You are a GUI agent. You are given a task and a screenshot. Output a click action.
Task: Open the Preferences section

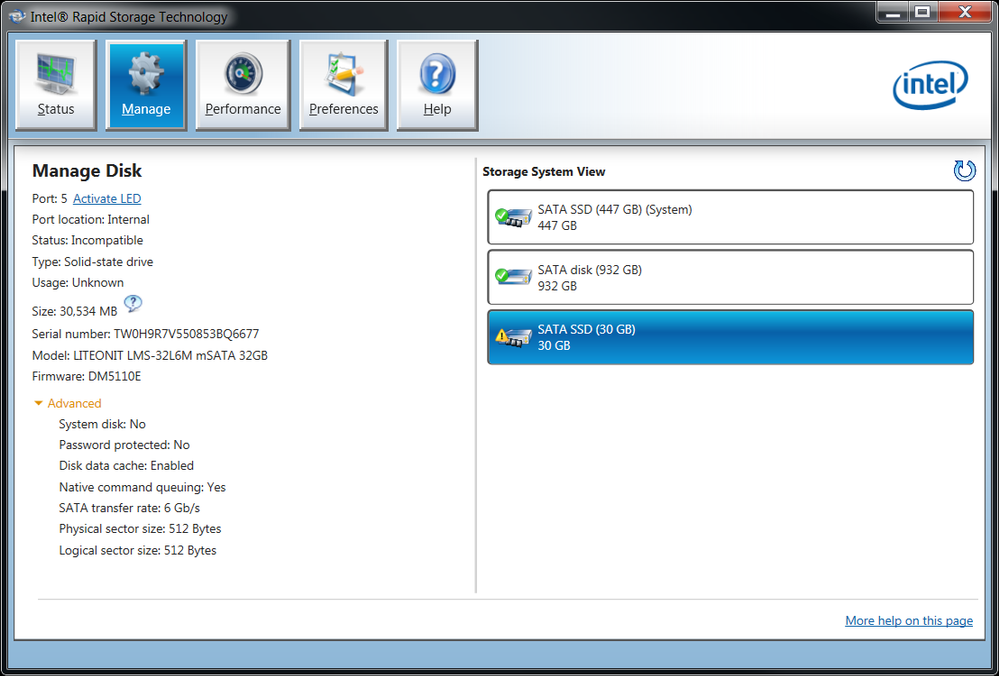pyautogui.click(x=343, y=85)
